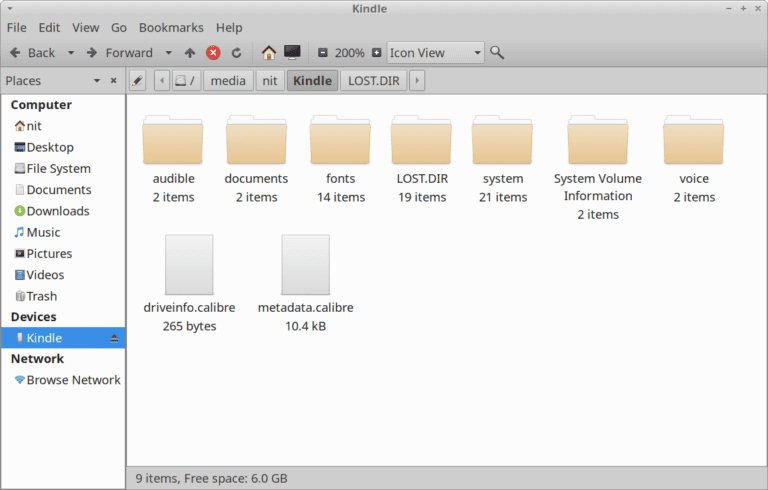Image resolution: width=768 pixels, height=490 pixels.
Task: Navigate to nit in the path bar
Action: coord(270,81)
